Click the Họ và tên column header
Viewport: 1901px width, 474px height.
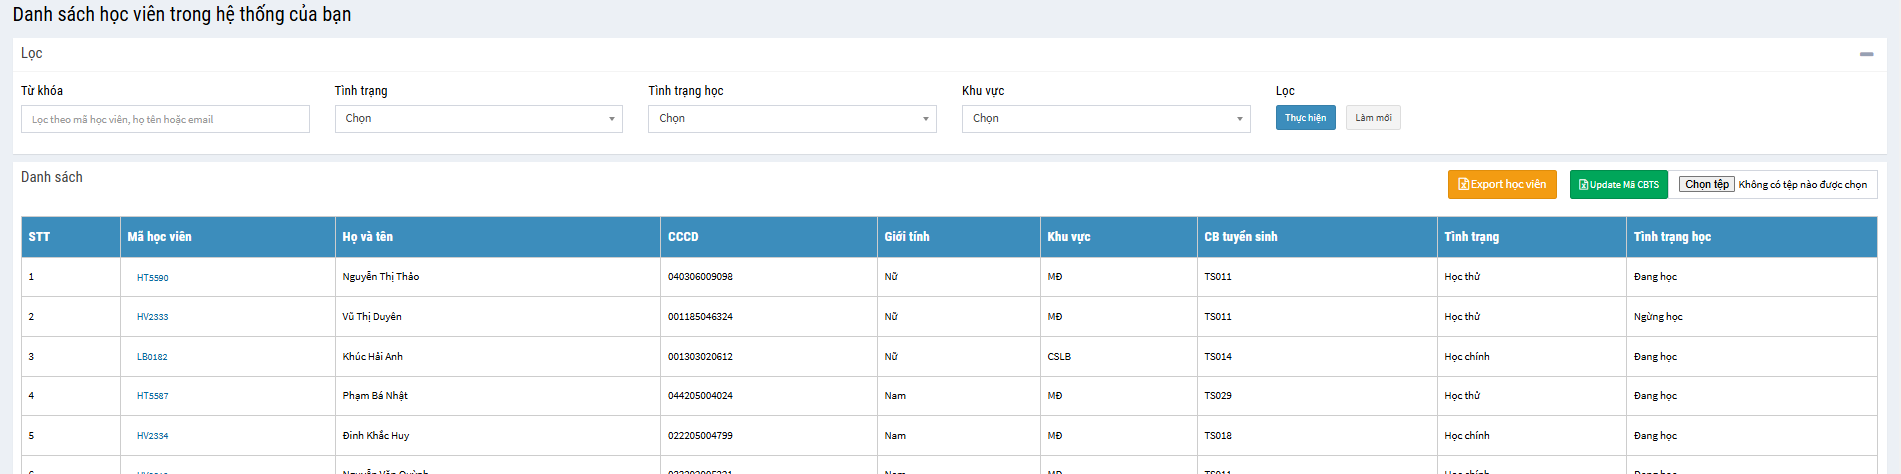pos(368,237)
